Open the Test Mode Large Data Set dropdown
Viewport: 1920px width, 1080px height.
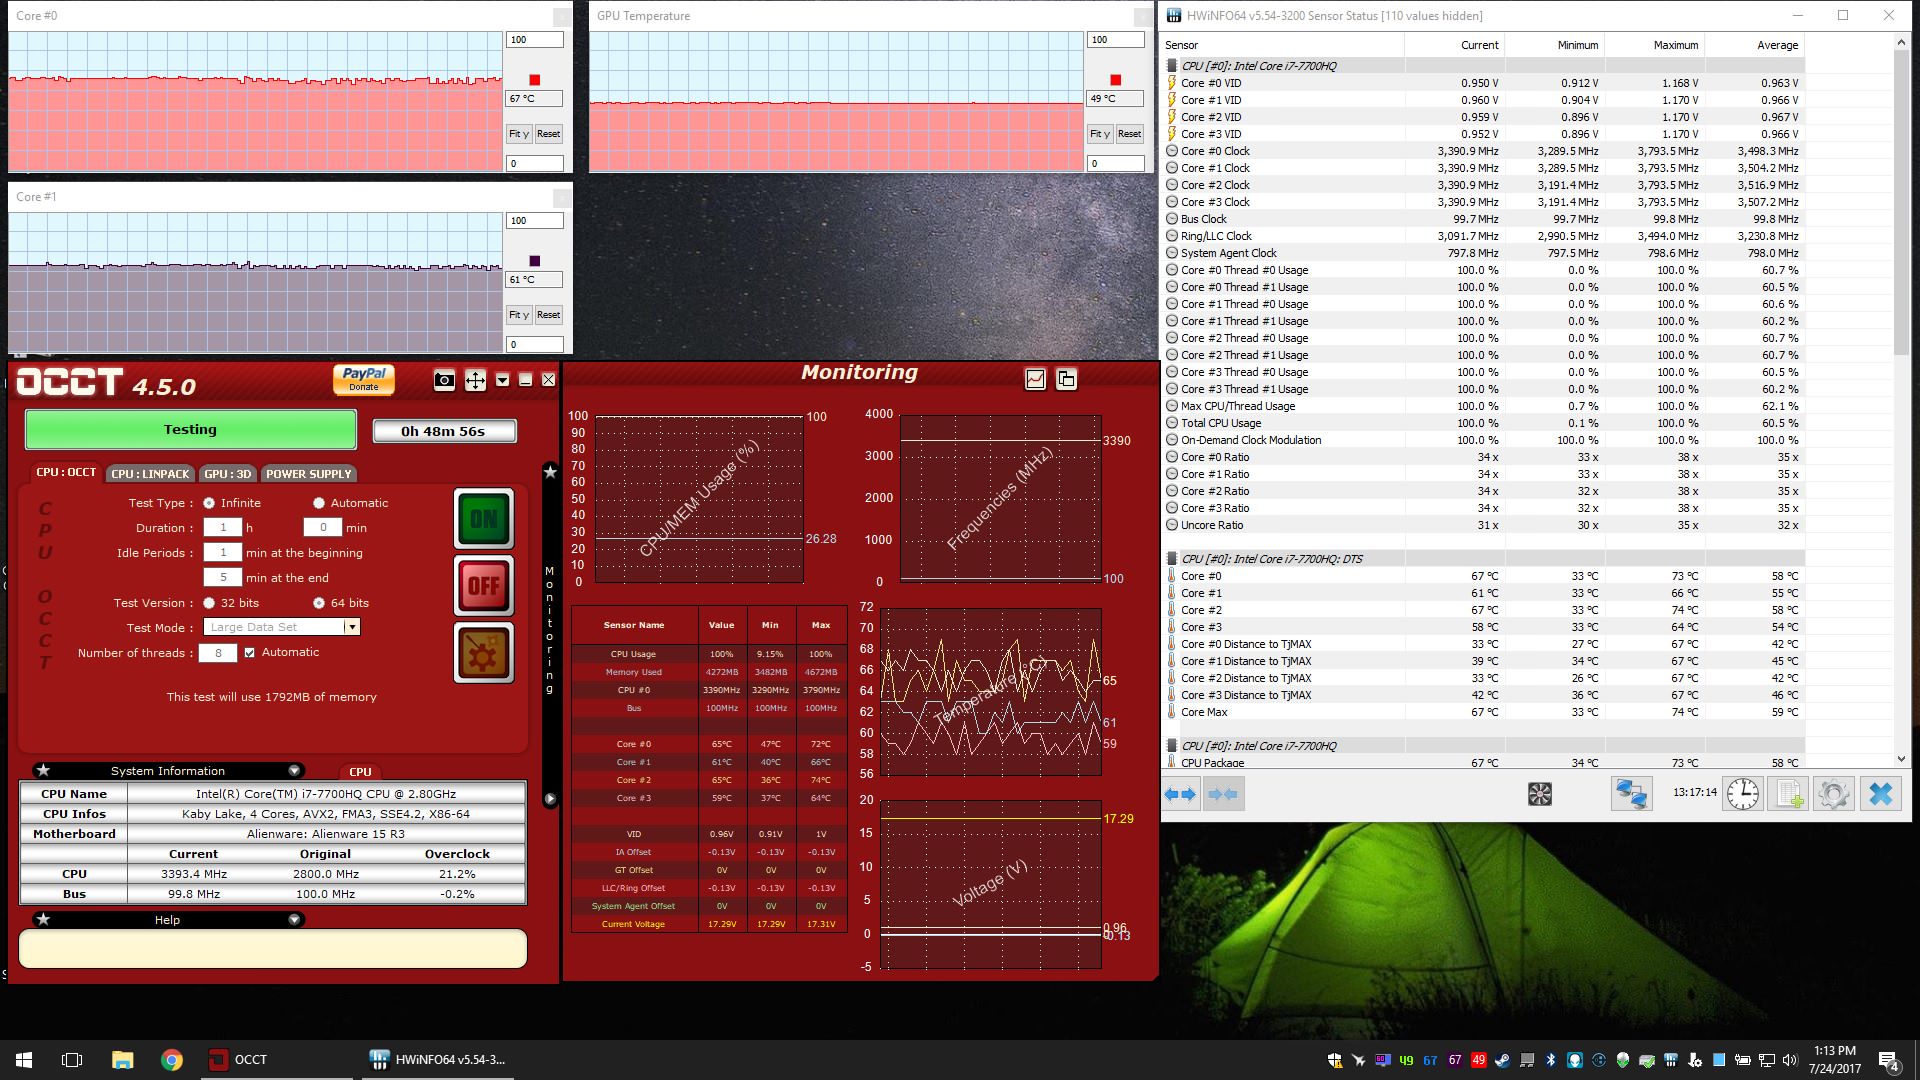point(351,627)
